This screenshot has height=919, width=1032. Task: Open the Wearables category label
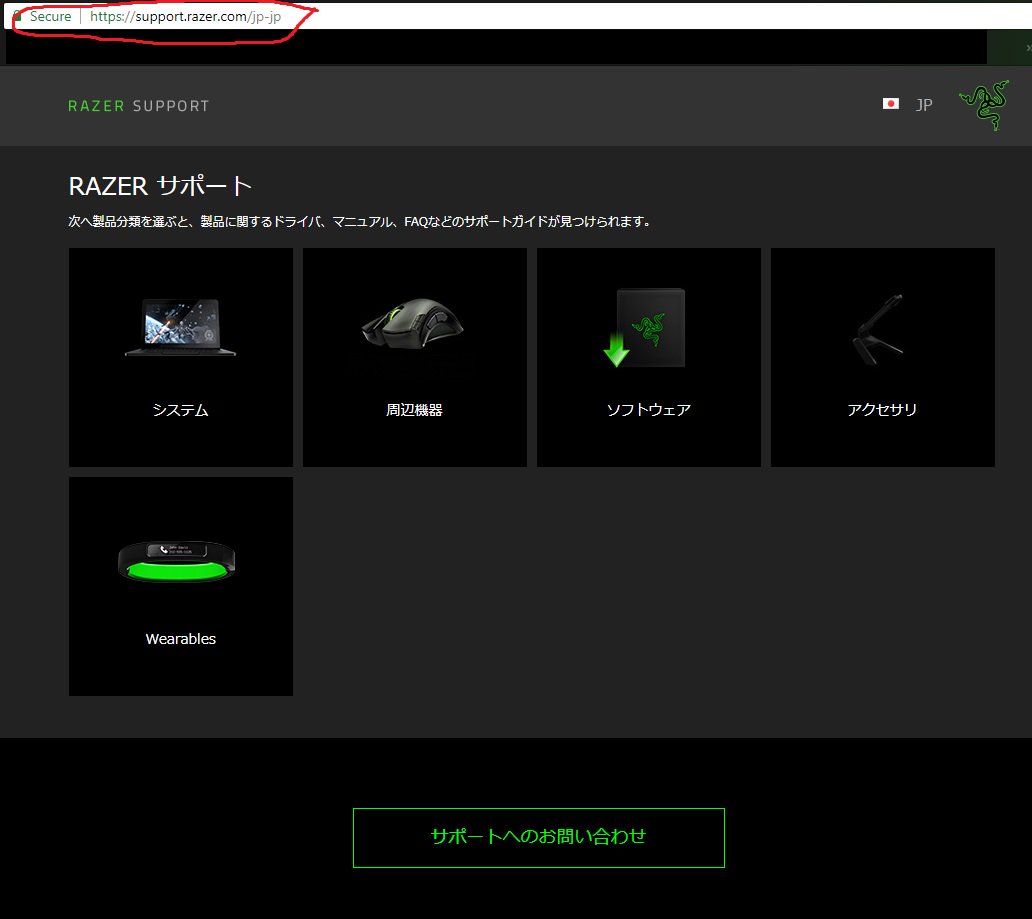click(x=180, y=639)
